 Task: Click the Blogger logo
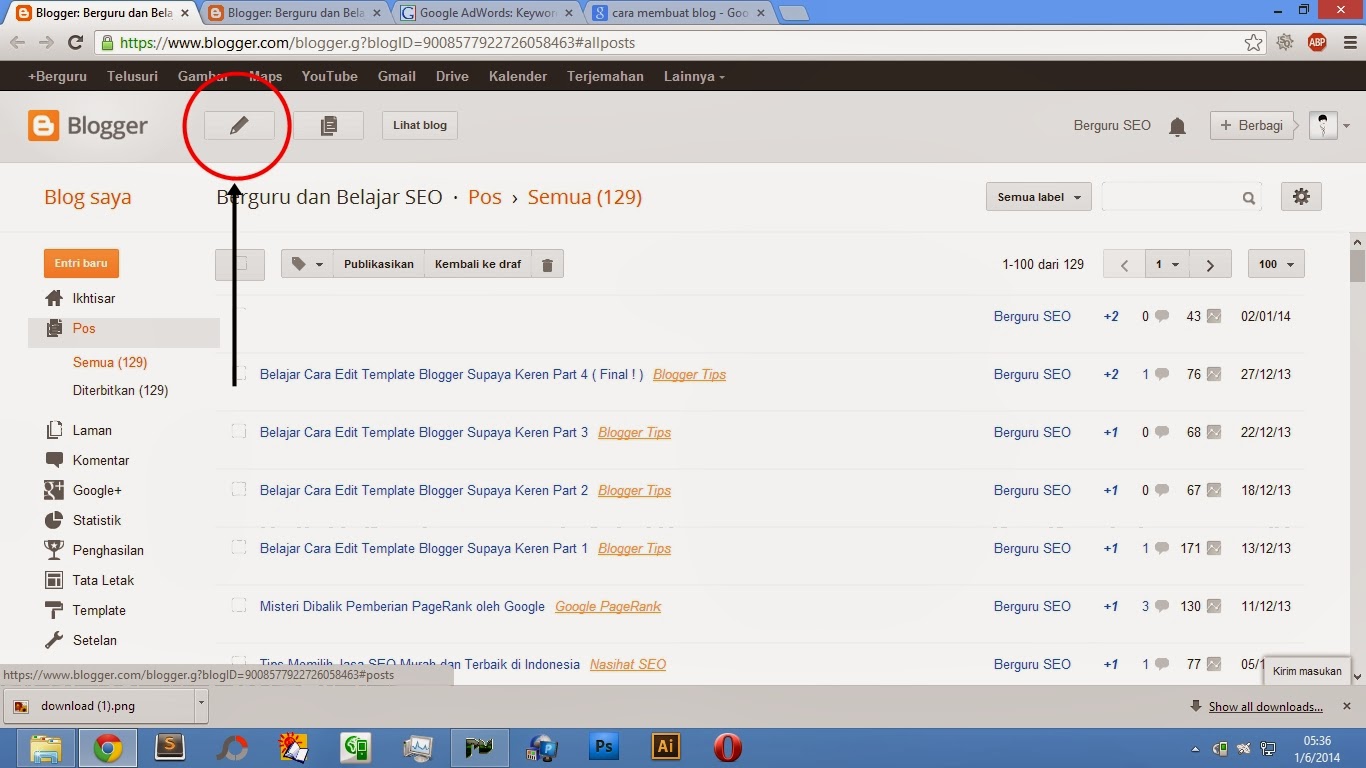point(88,126)
